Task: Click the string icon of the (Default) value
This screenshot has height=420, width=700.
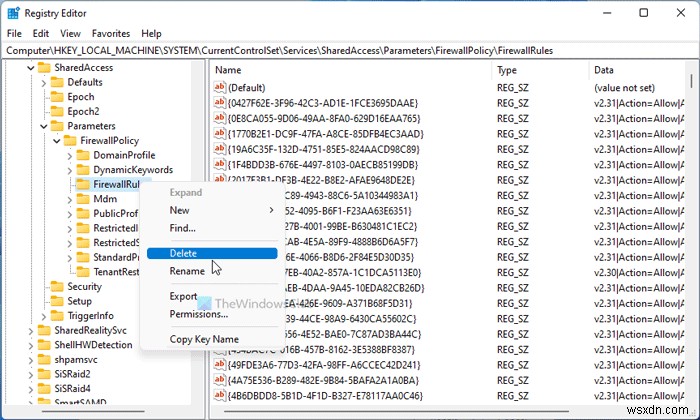Action: tap(219, 87)
